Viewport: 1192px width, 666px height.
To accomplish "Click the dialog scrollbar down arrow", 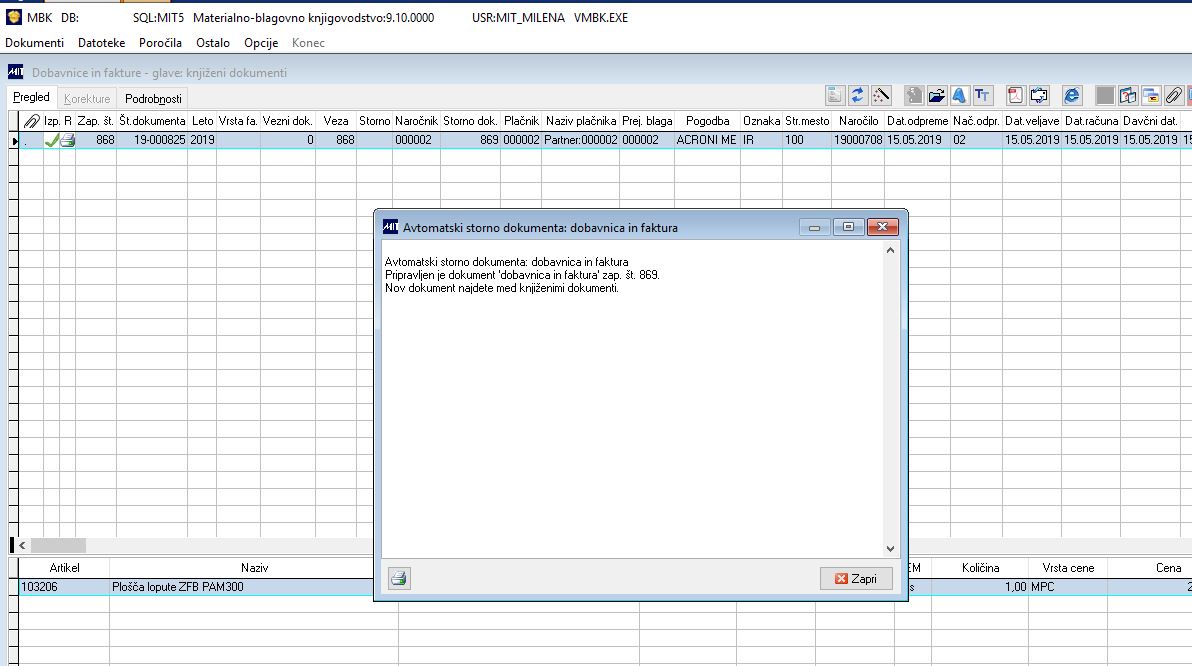I will pos(890,548).
